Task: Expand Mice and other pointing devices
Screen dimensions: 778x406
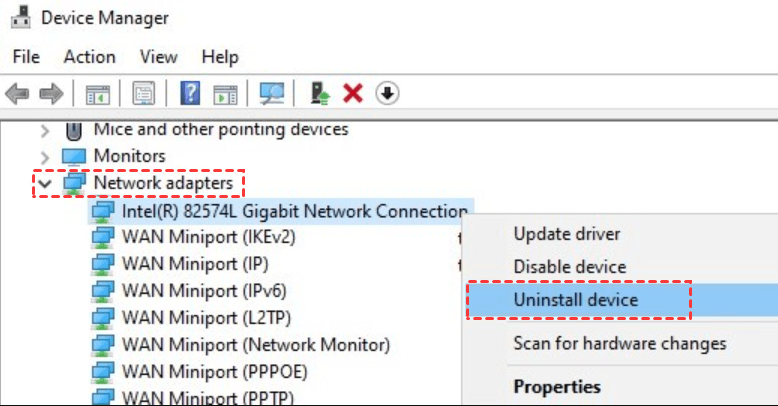Action: (45, 130)
